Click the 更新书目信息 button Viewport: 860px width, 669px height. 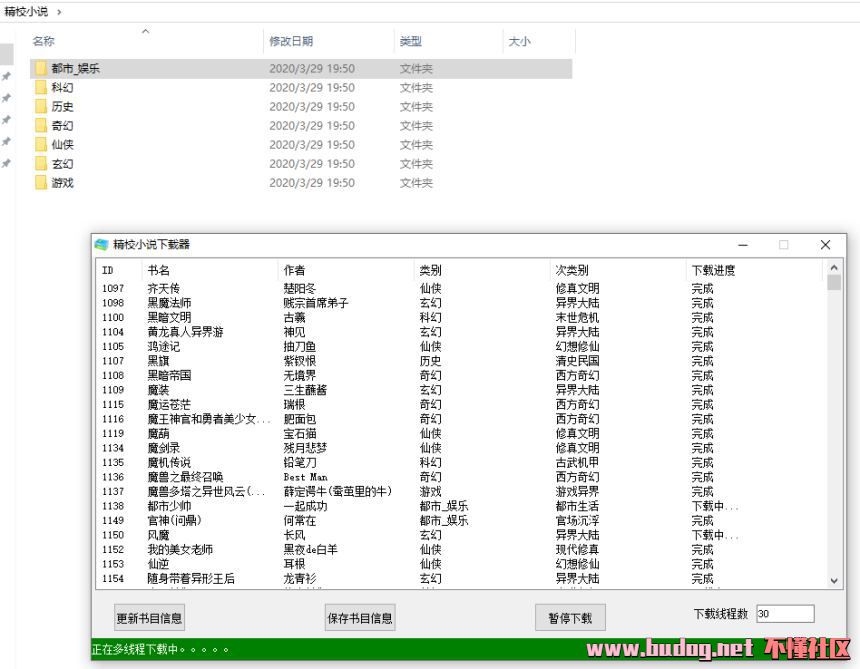tap(150, 618)
